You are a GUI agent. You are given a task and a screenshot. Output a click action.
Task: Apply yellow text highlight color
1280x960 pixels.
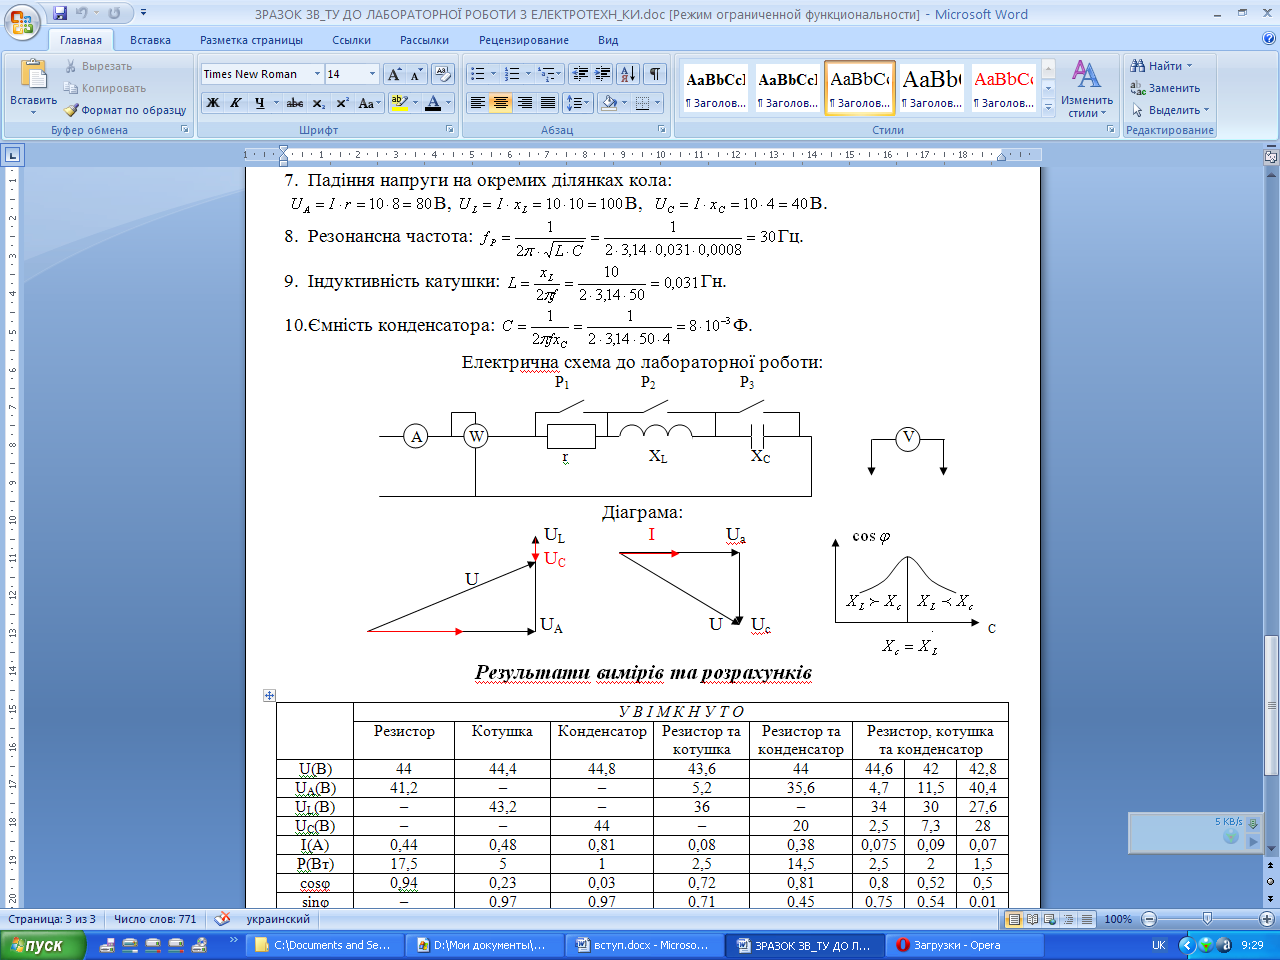399,102
